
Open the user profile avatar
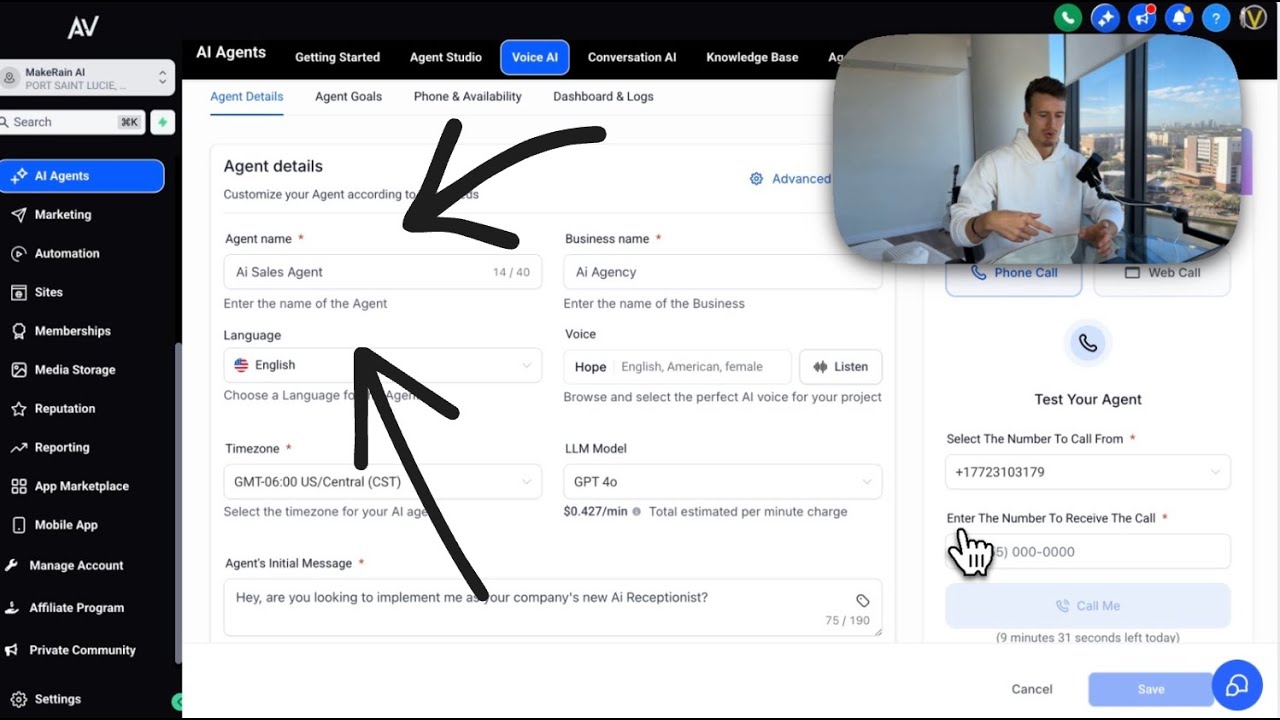click(x=1253, y=17)
